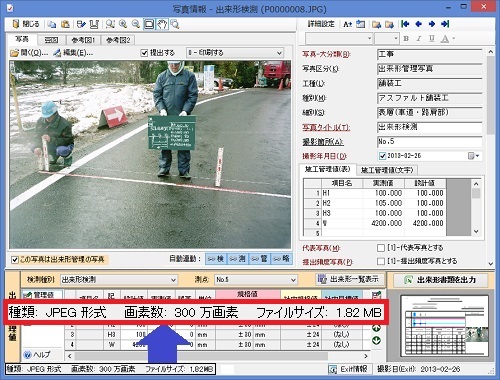Screen dimensions: 500x380
Task: Click the zoom in magnifier icon
Action: 123,24
